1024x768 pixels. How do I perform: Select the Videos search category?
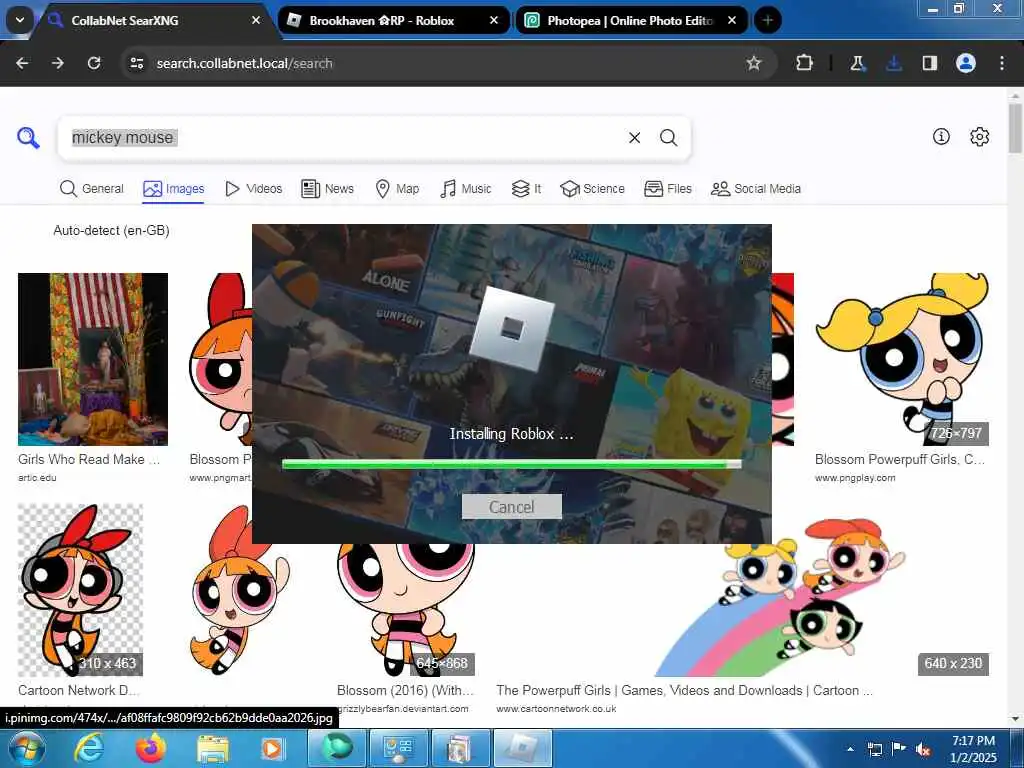click(253, 189)
